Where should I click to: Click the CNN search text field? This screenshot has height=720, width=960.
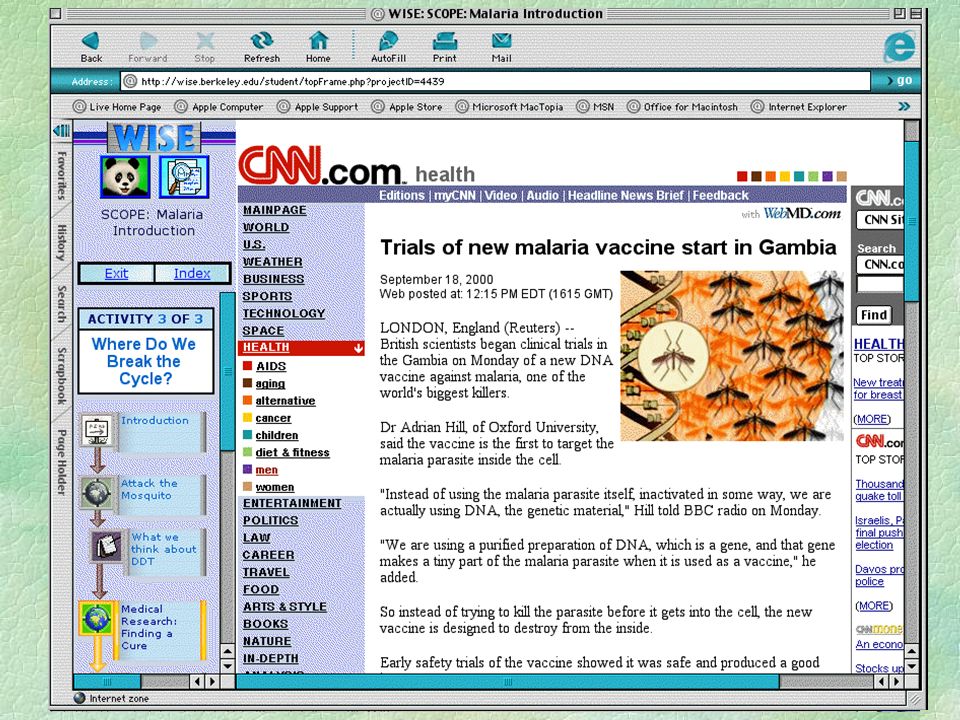[880, 285]
